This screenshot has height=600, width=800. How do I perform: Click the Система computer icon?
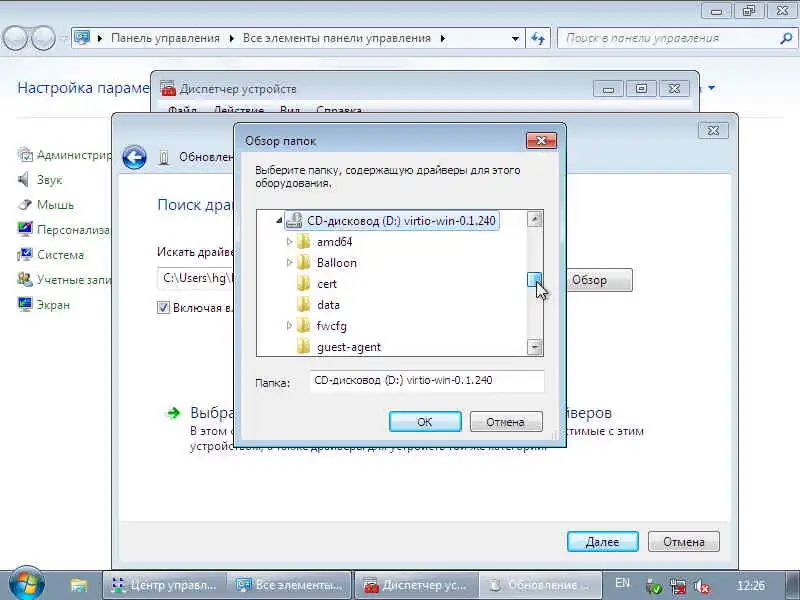(x=24, y=254)
